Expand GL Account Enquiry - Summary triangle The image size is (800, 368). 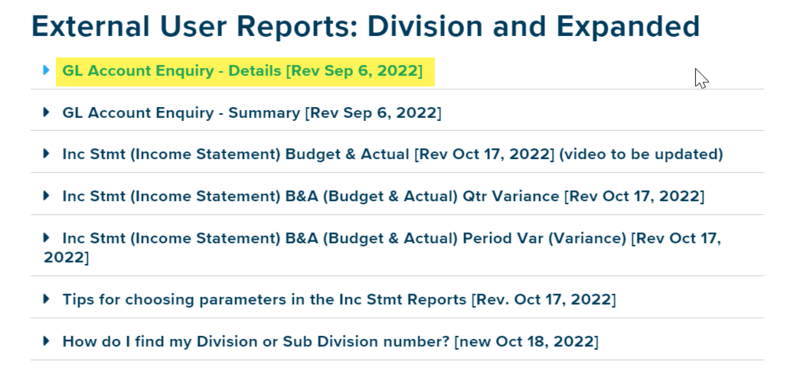point(46,112)
